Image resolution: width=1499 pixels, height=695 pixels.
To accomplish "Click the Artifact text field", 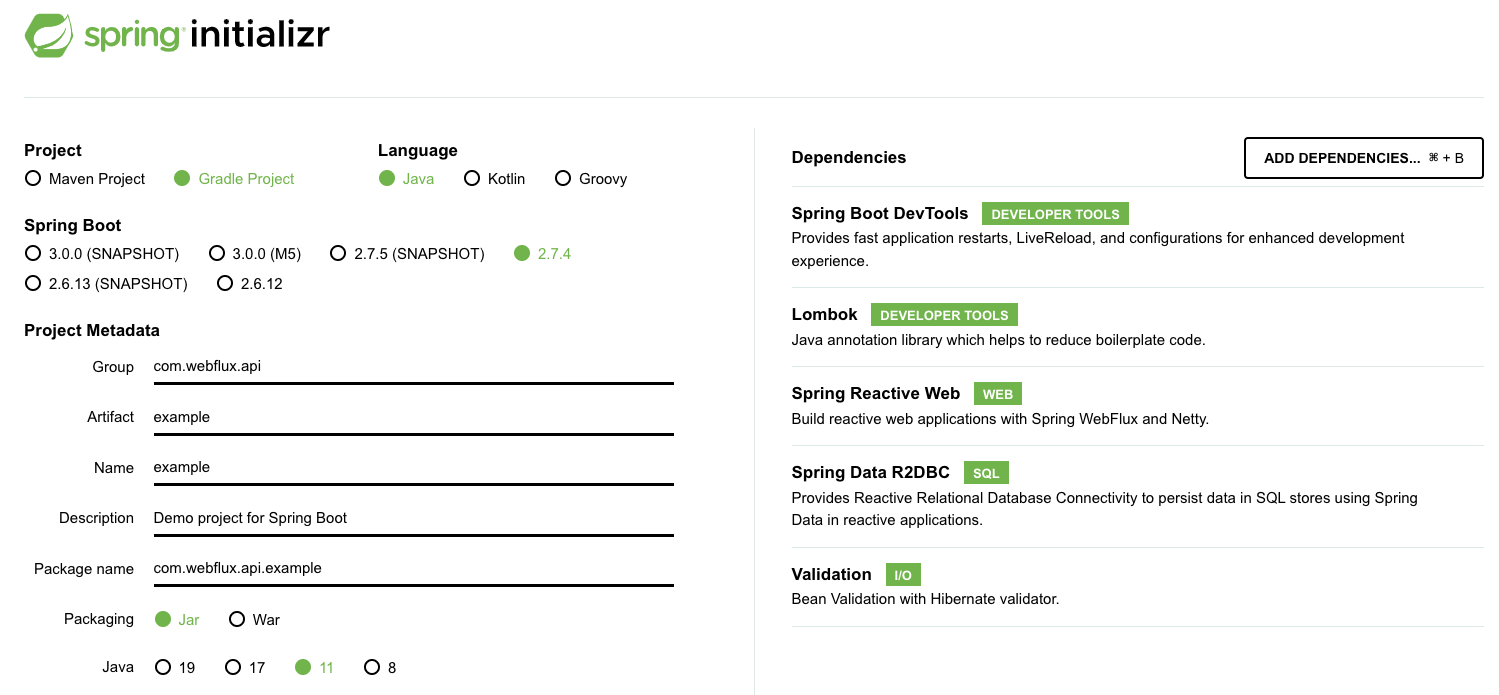I will tap(413, 417).
